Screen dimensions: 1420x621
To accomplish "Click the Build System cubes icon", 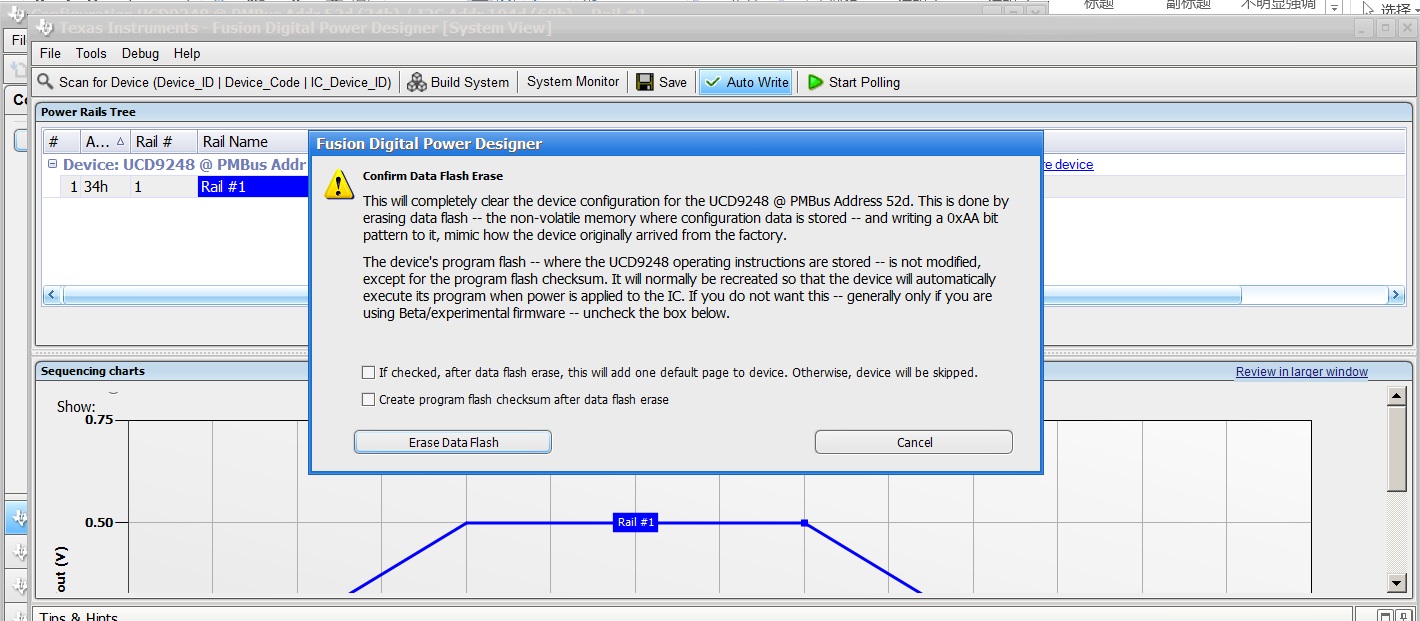I will pos(417,82).
